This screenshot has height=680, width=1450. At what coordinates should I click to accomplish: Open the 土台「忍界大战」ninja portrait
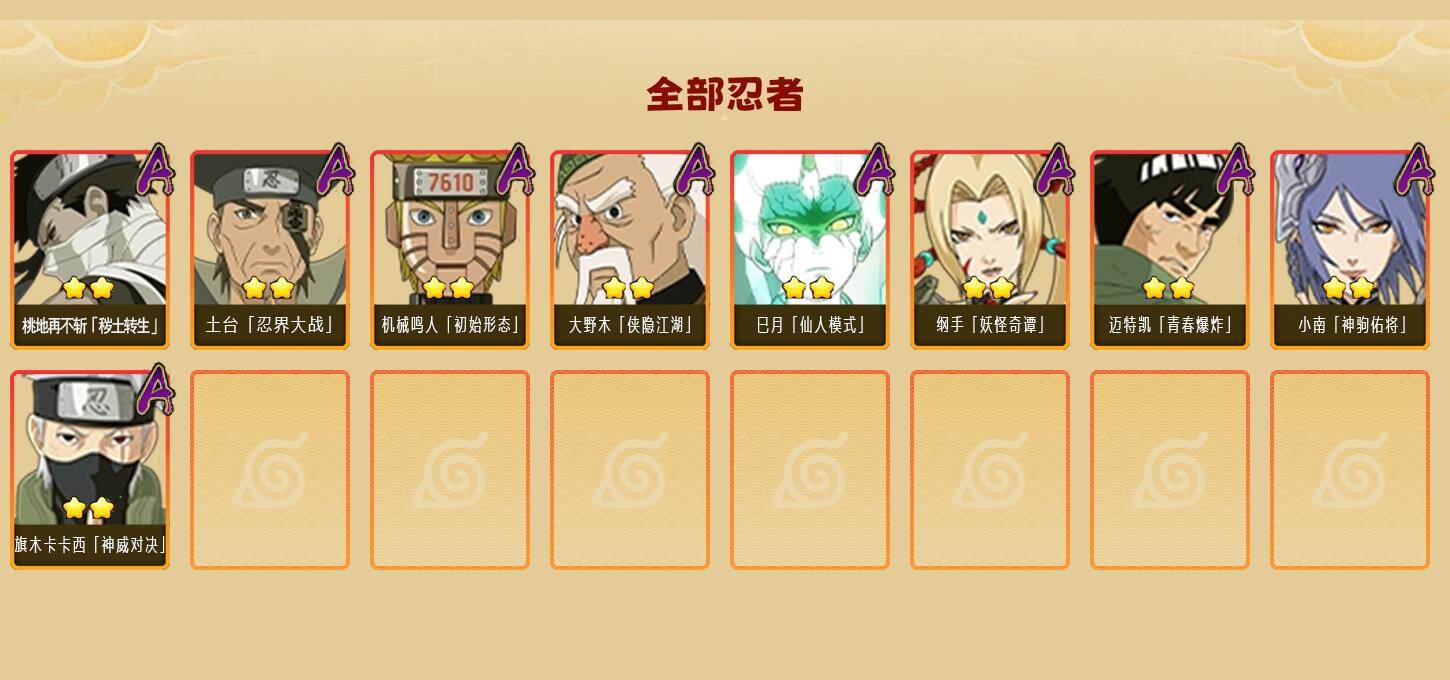270,250
